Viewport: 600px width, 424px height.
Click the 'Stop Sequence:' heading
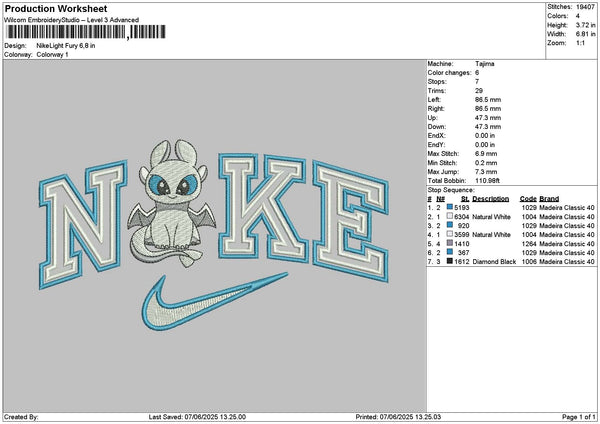451,190
